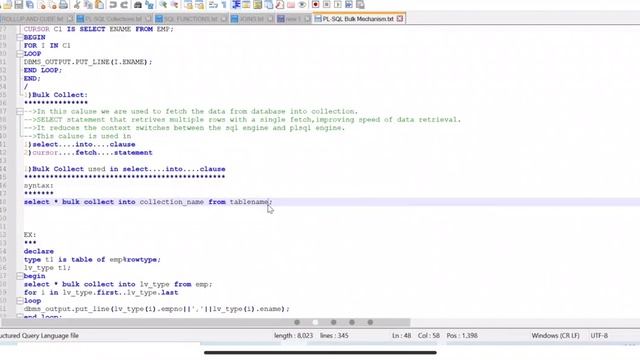Image resolution: width=640 pixels, height=360 pixels.
Task: Toggle the Monitoring eye icon
Action: tap(302, 5)
